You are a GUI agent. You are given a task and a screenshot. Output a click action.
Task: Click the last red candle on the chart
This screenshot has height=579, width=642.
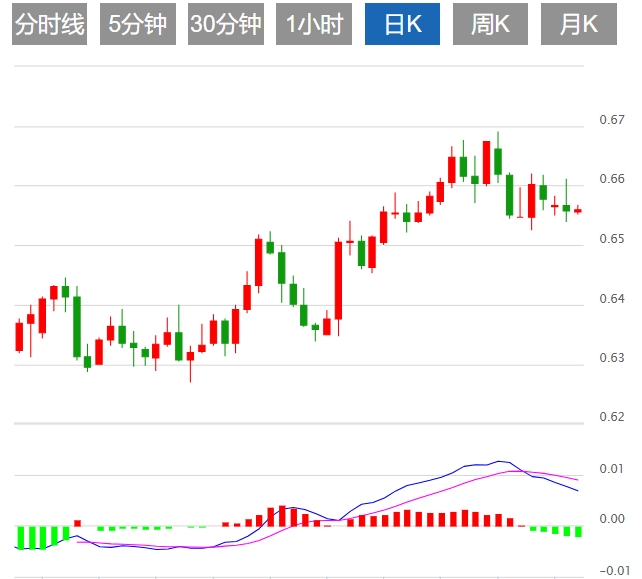click(x=578, y=210)
